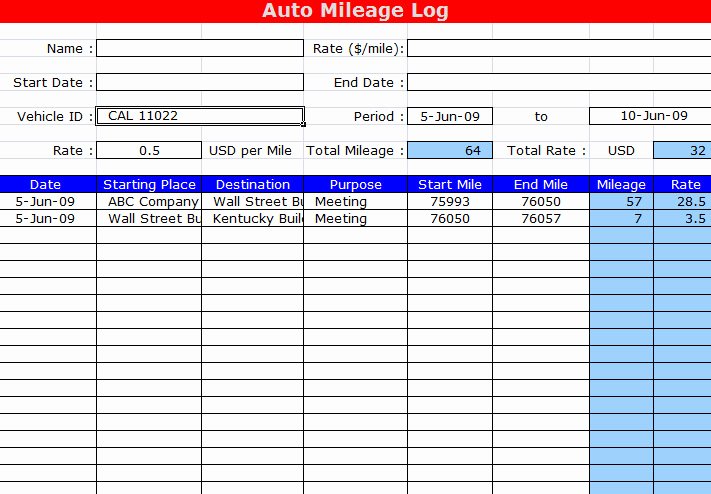Viewport: 711px width, 494px height.
Task: Click End Mile cell 76057
Action: point(541,218)
